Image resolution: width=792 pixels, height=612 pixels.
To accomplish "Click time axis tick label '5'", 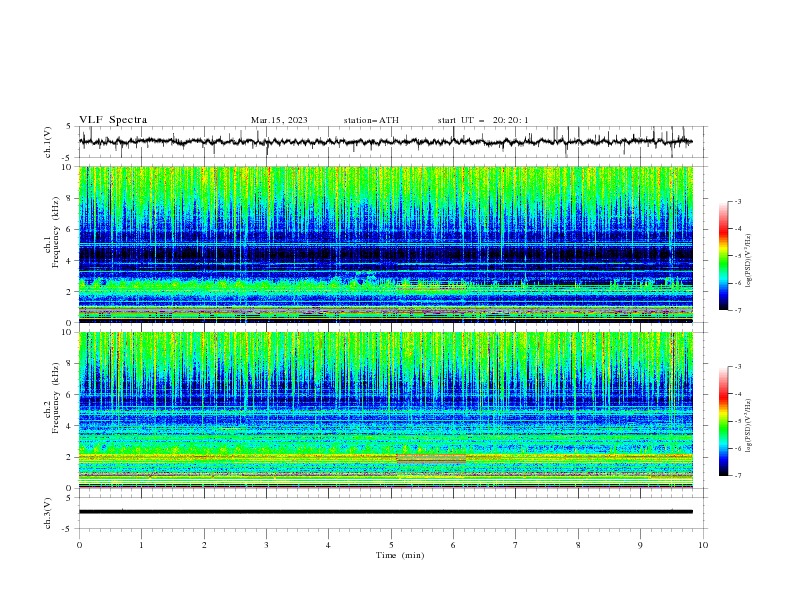I will click(391, 545).
